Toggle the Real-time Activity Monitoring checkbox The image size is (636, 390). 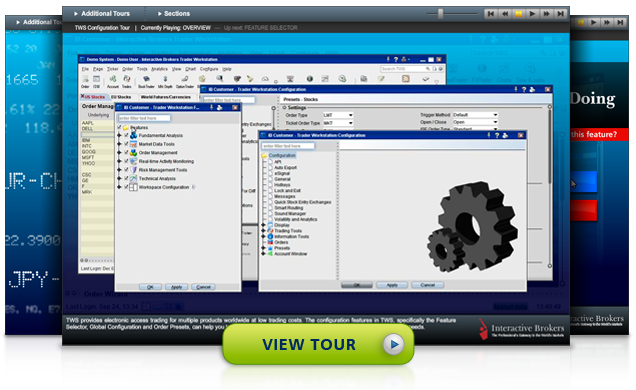click(x=126, y=161)
